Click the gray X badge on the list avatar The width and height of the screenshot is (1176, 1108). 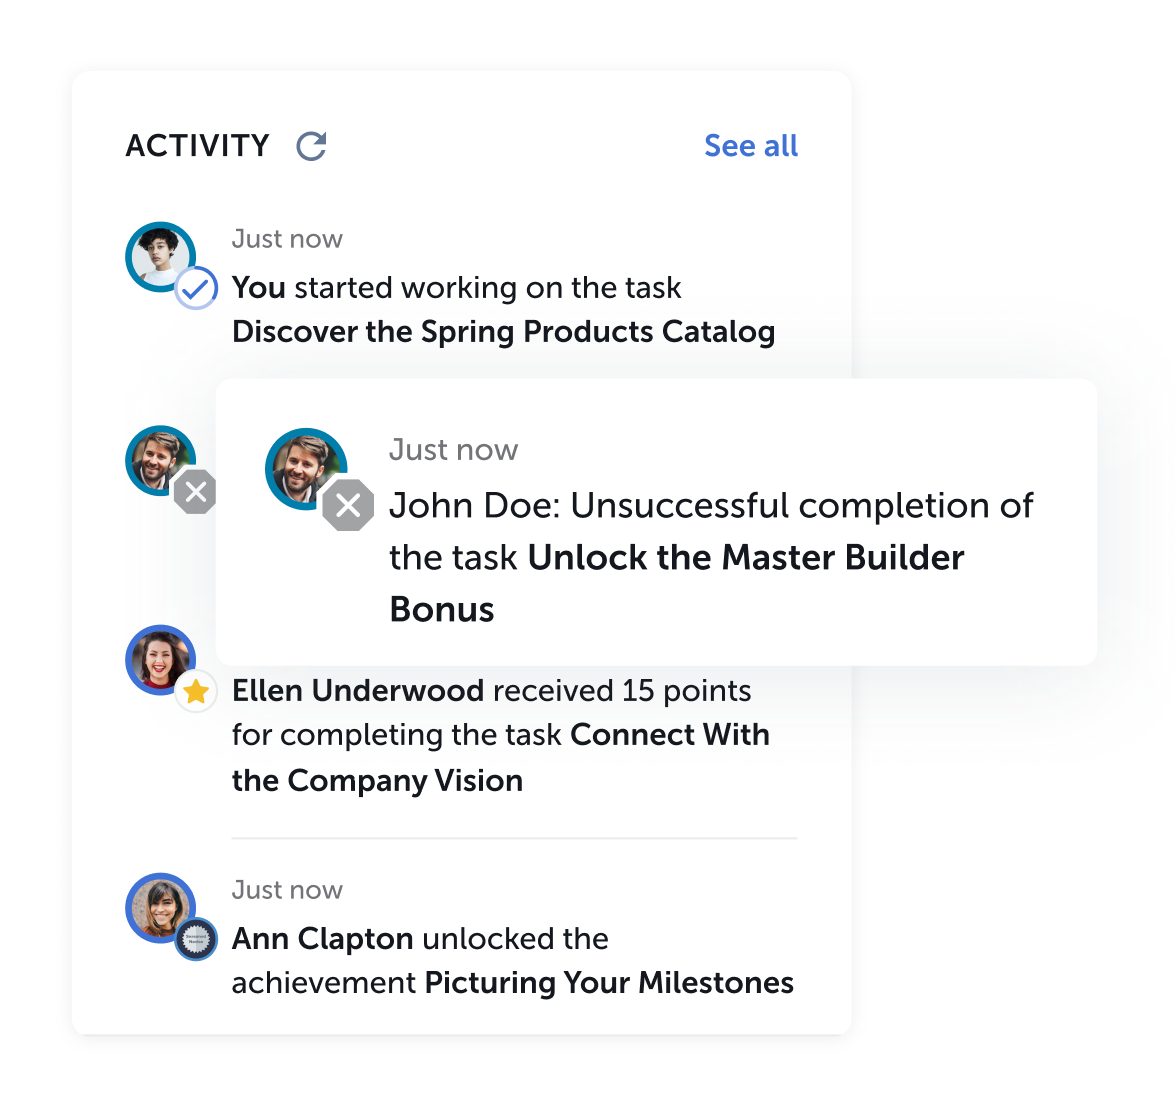click(196, 492)
